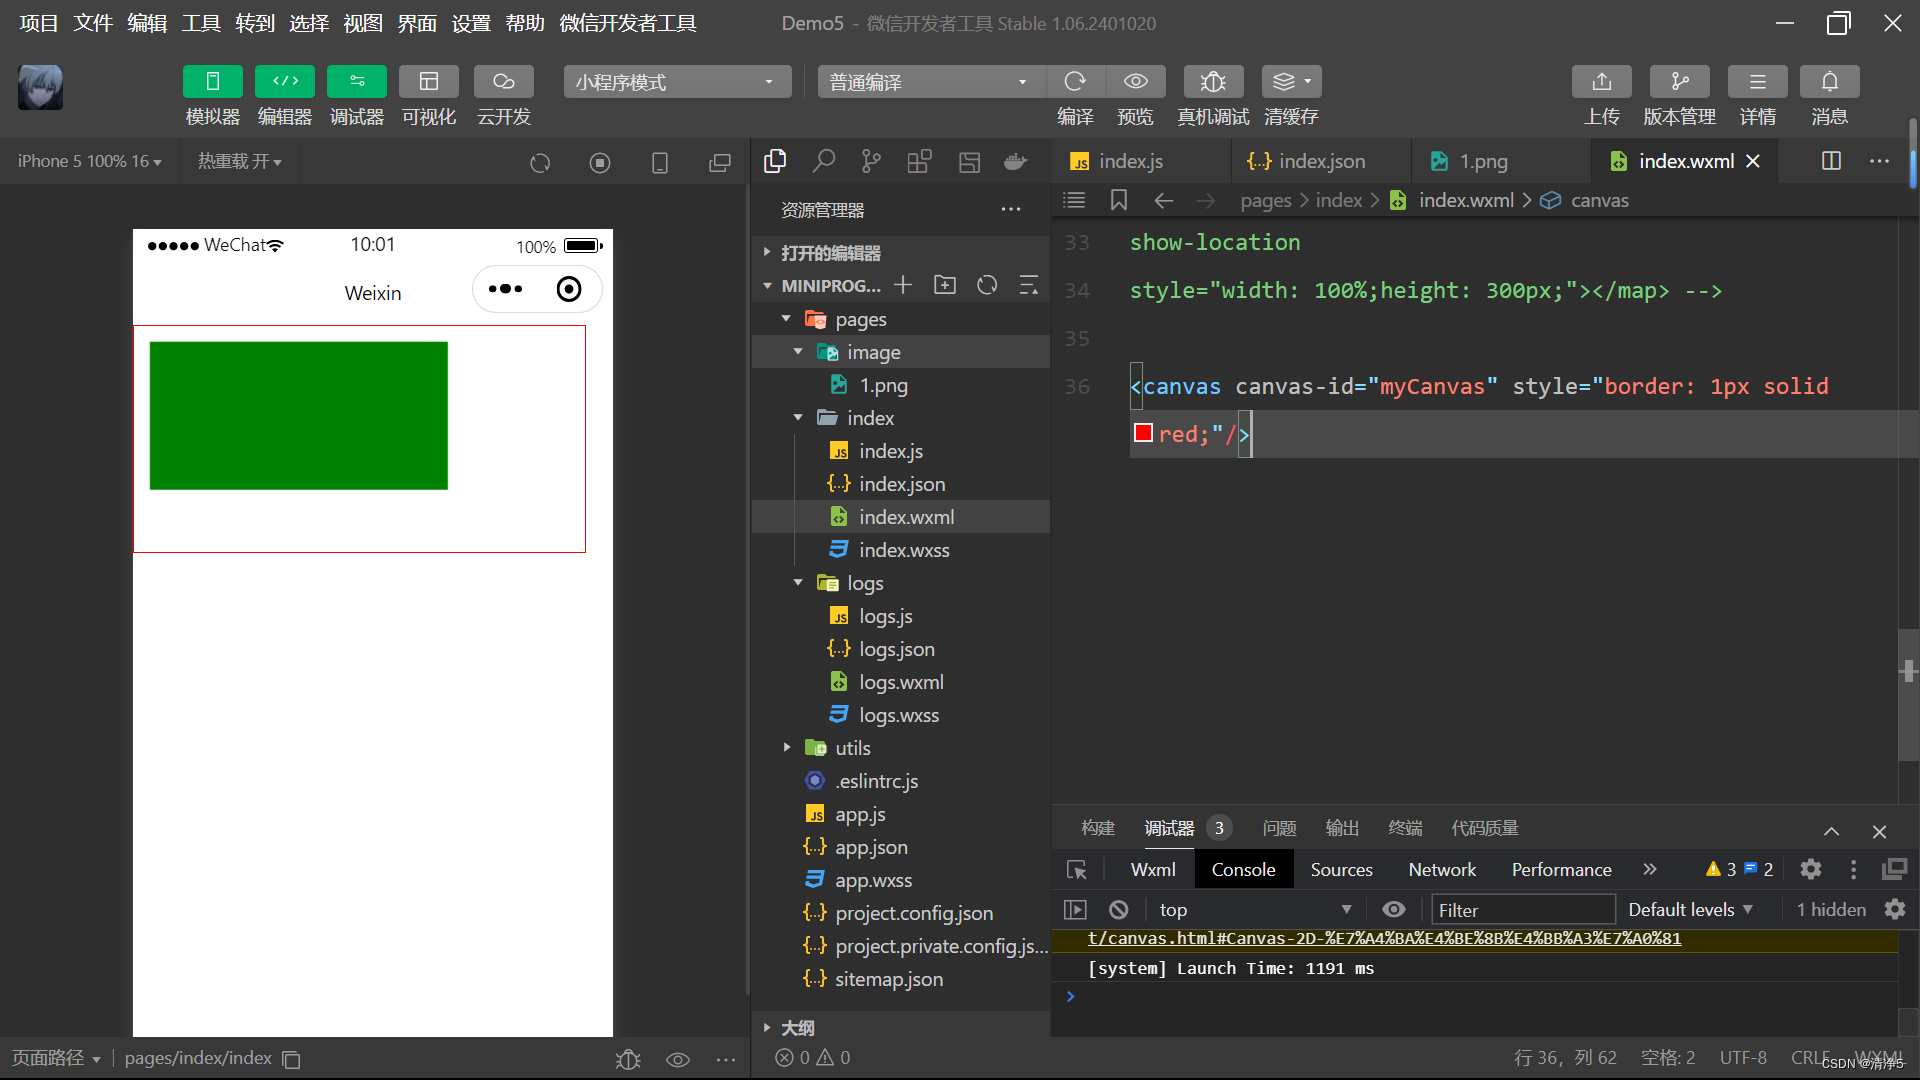Open the Tools menu (工具)

coord(200,23)
